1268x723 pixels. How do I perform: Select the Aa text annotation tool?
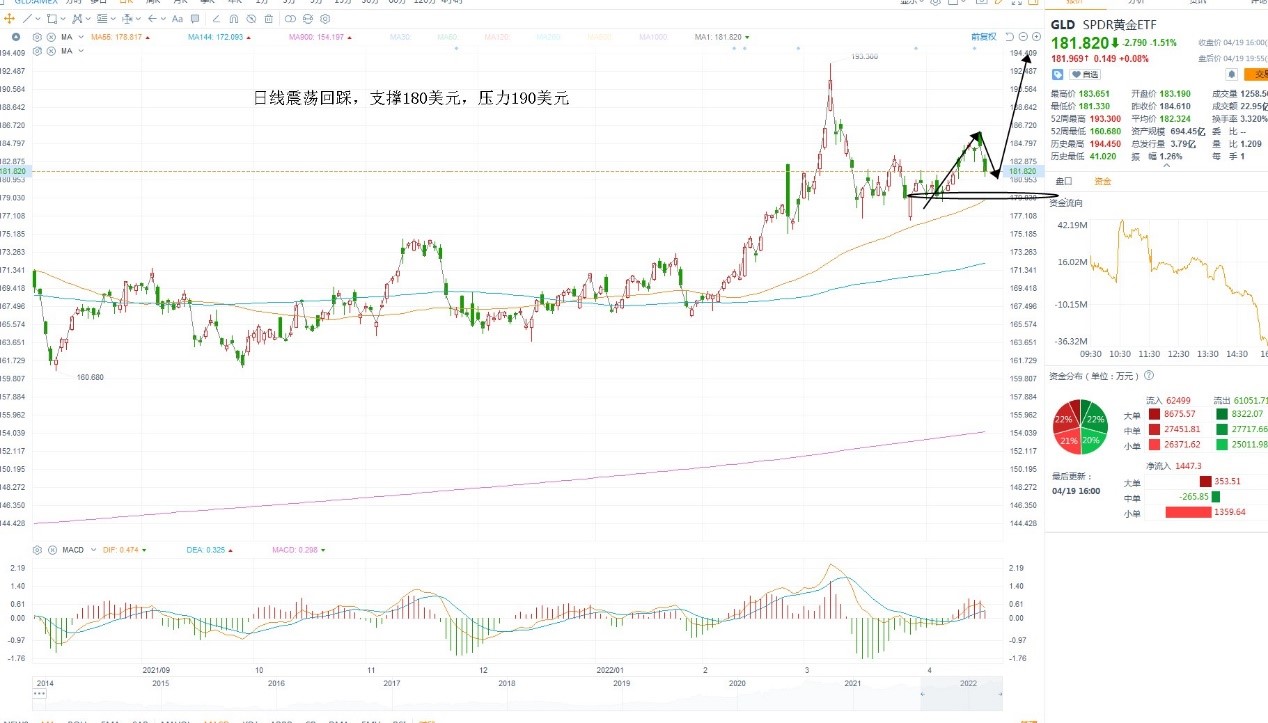pos(177,19)
